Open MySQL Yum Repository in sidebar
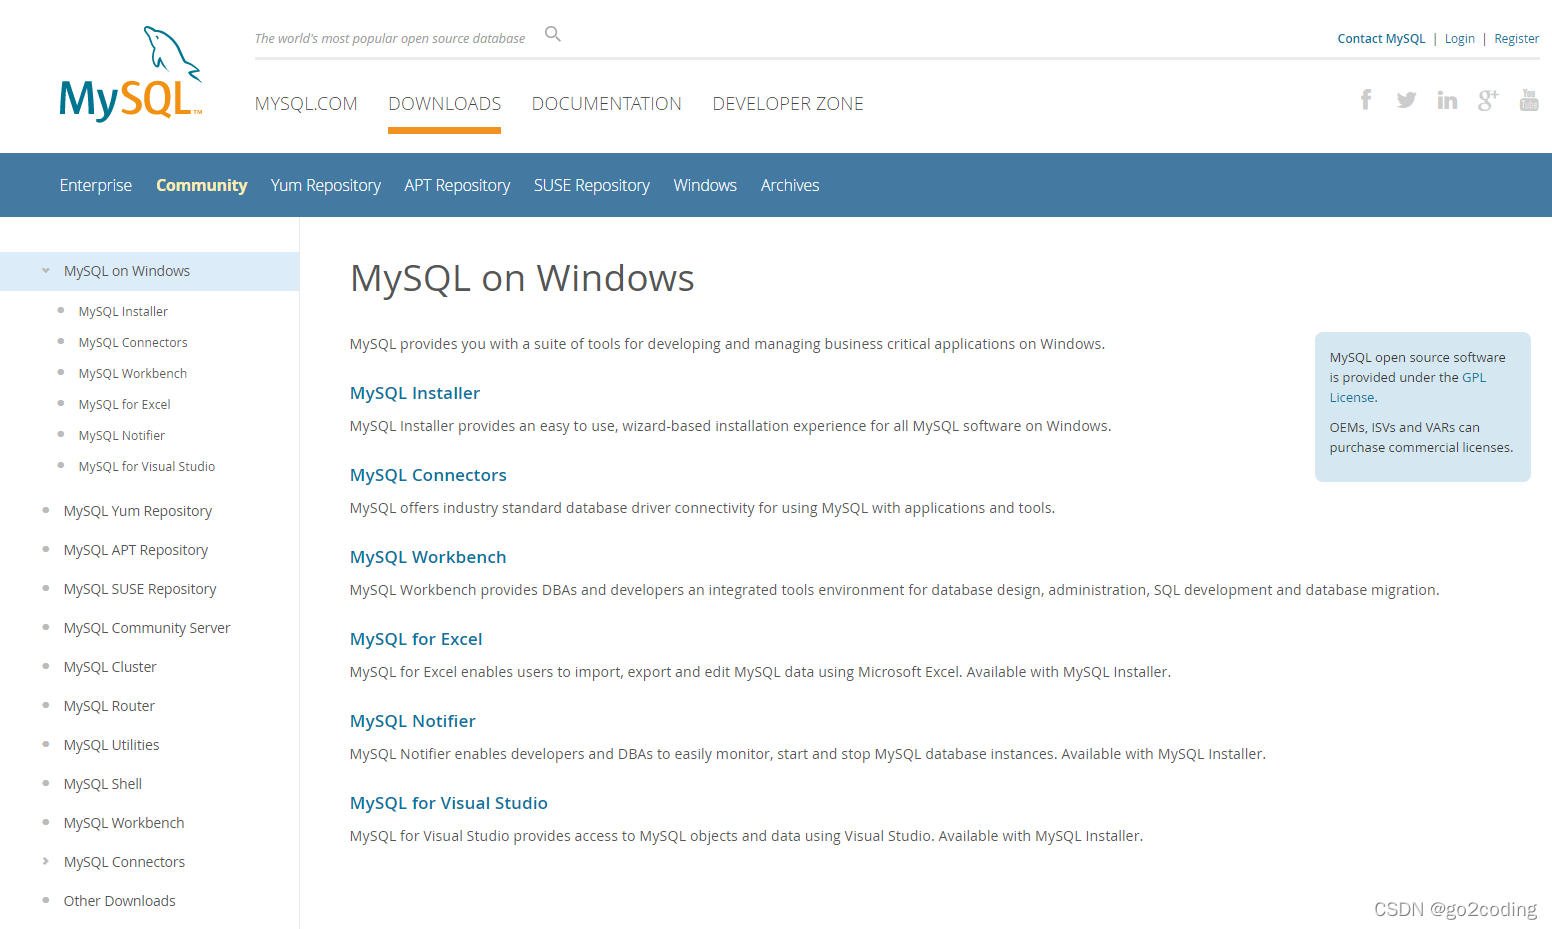The width and height of the screenshot is (1552, 929). (x=138, y=511)
